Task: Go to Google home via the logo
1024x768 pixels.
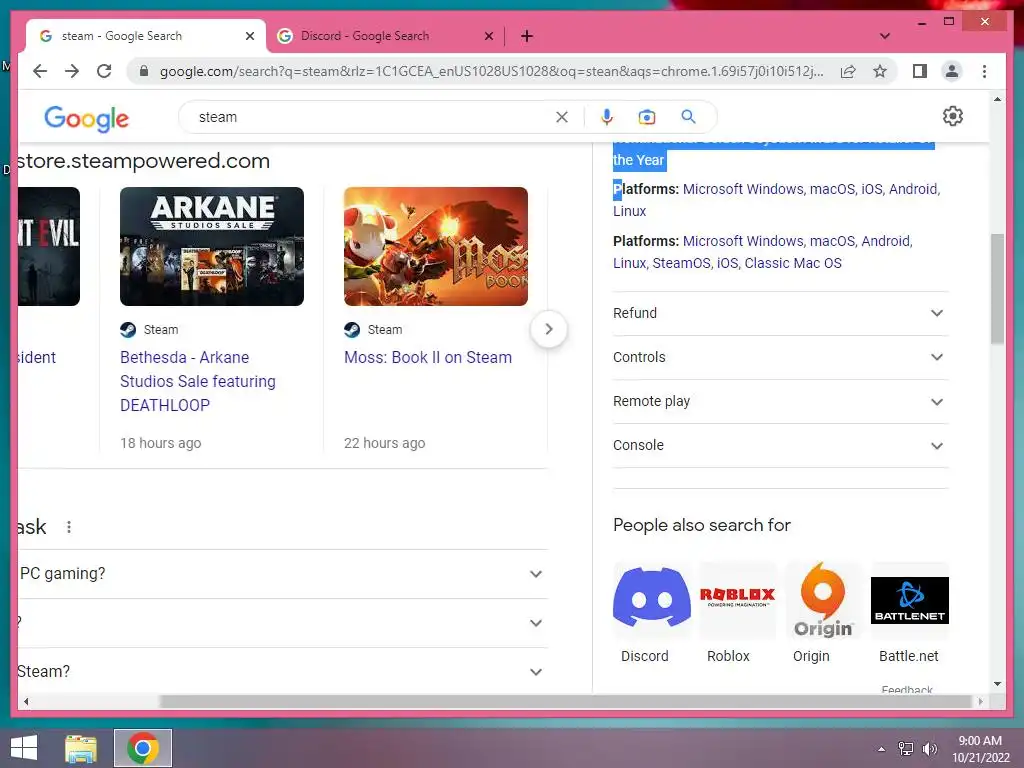Action: coord(86,118)
